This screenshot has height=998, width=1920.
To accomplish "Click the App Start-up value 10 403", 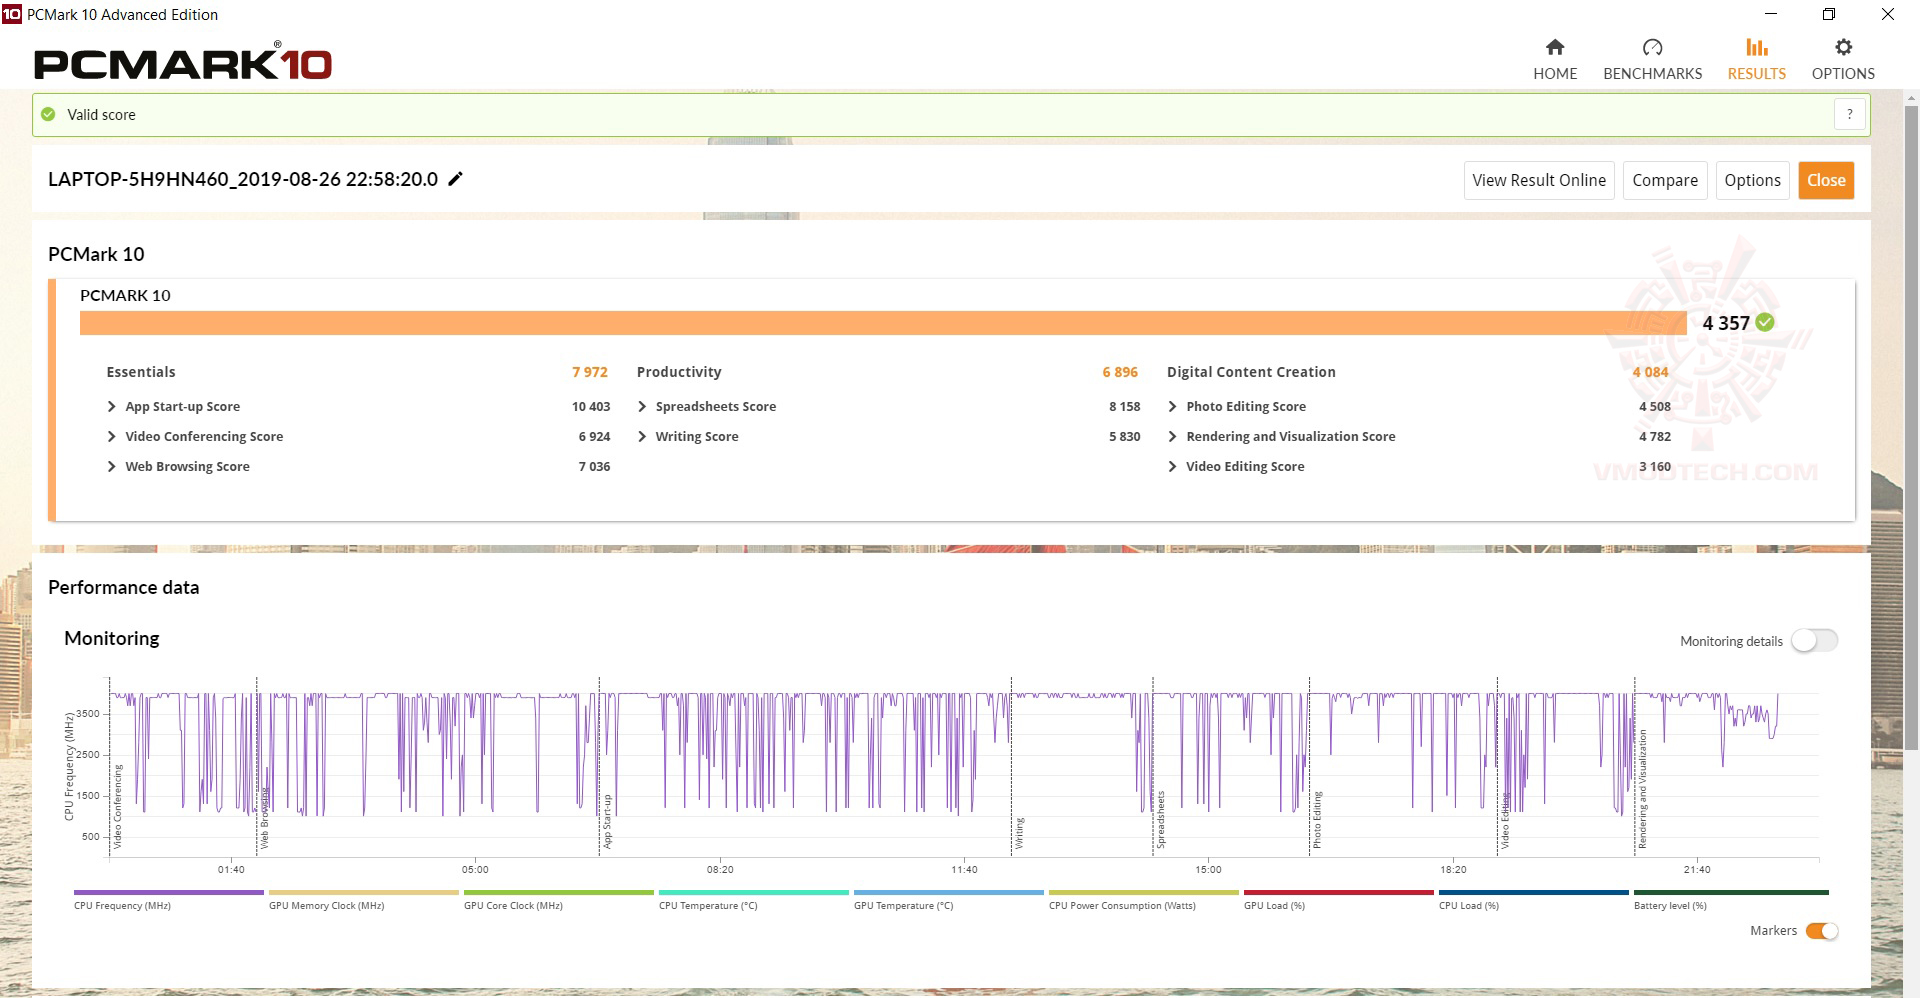I will pos(591,406).
